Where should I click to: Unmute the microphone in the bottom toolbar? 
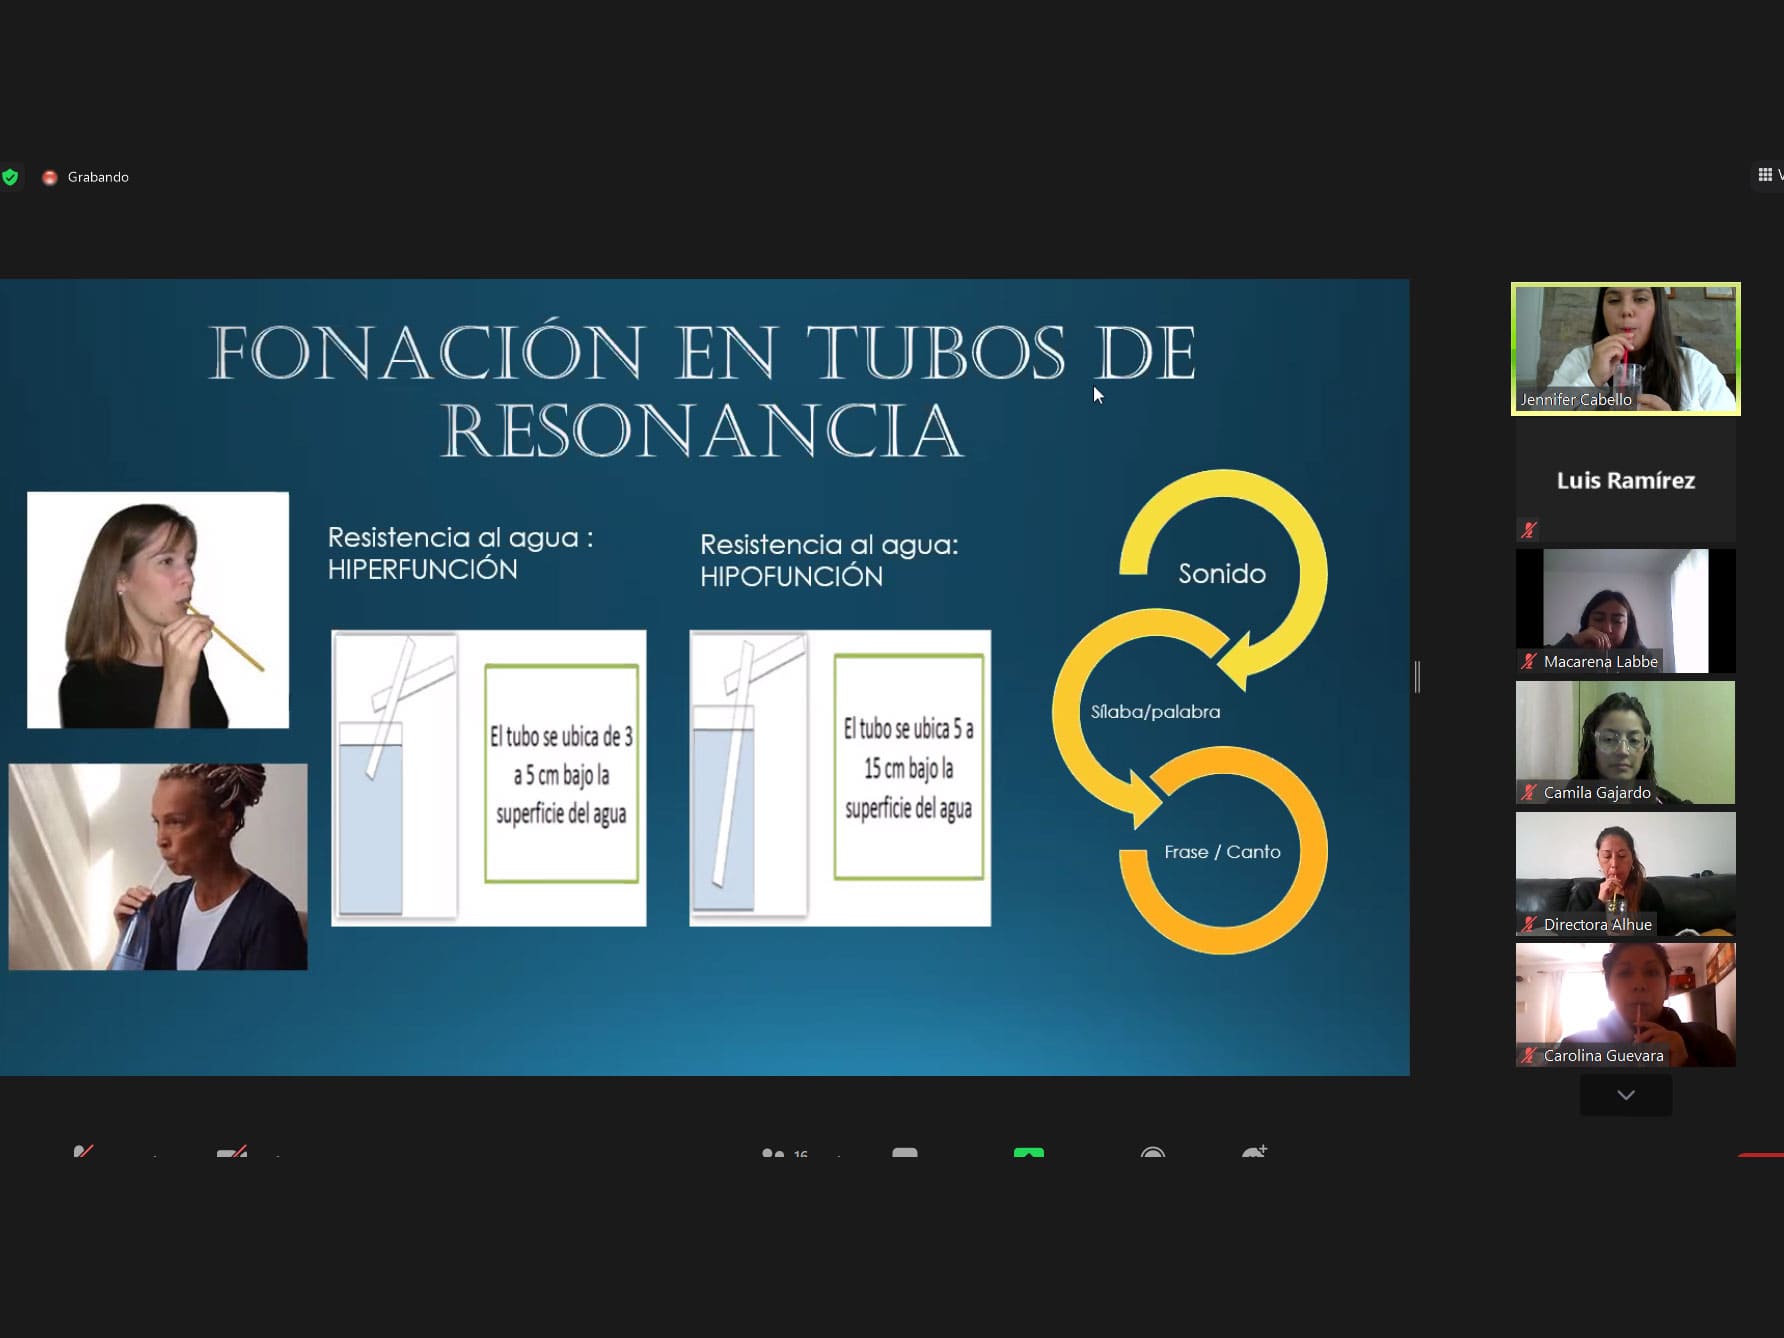[84, 1152]
